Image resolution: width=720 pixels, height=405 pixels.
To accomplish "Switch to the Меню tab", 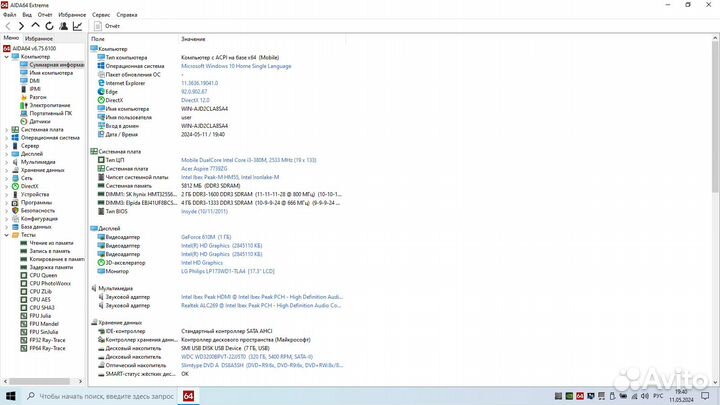I will (x=11, y=38).
